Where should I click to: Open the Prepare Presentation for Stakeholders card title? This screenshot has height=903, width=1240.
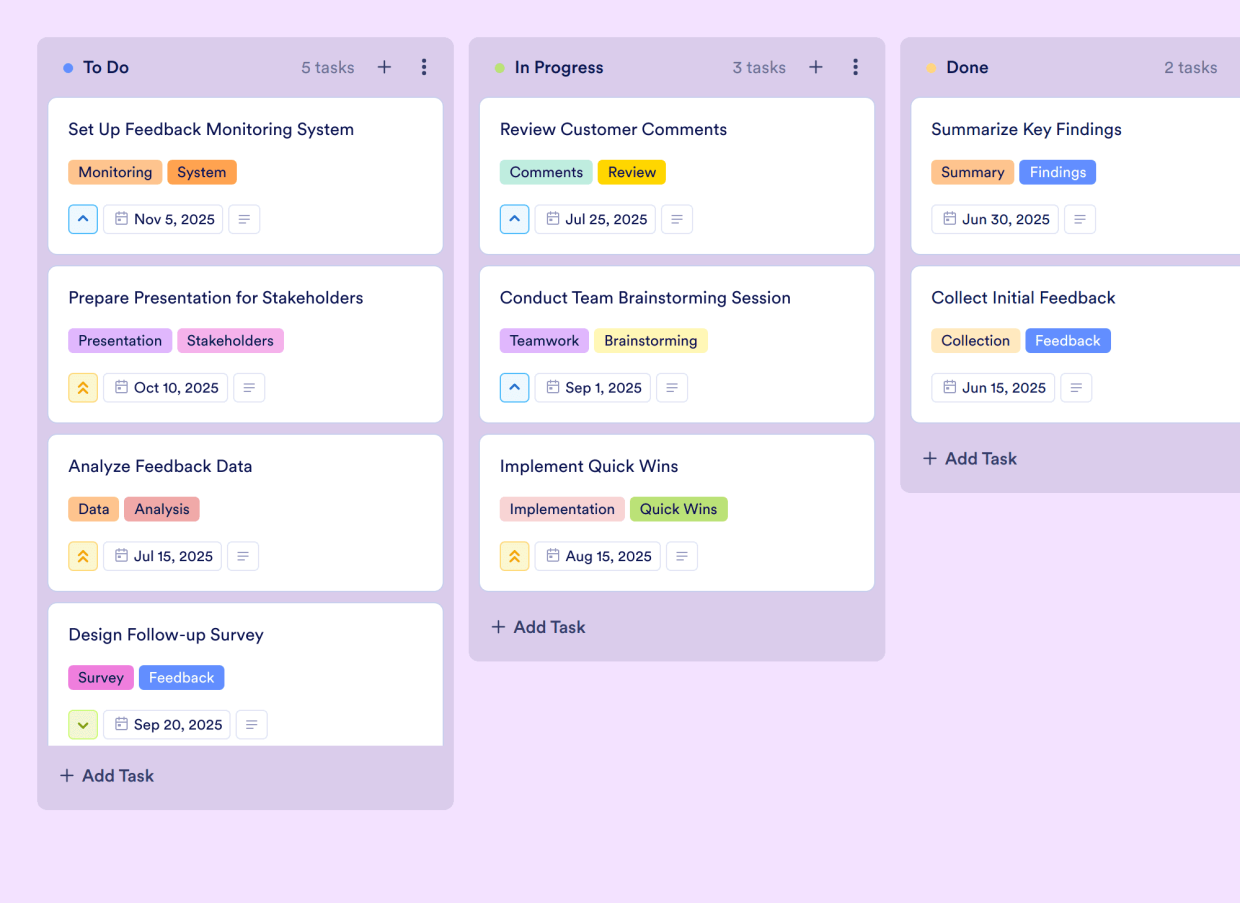click(x=215, y=298)
